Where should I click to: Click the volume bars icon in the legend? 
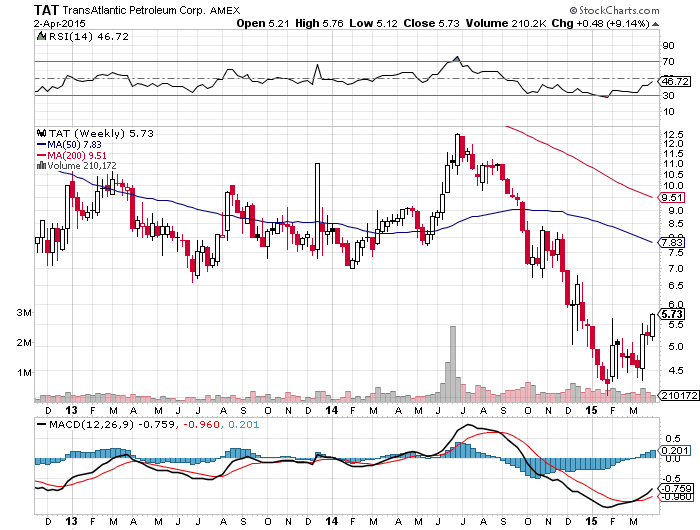41,166
